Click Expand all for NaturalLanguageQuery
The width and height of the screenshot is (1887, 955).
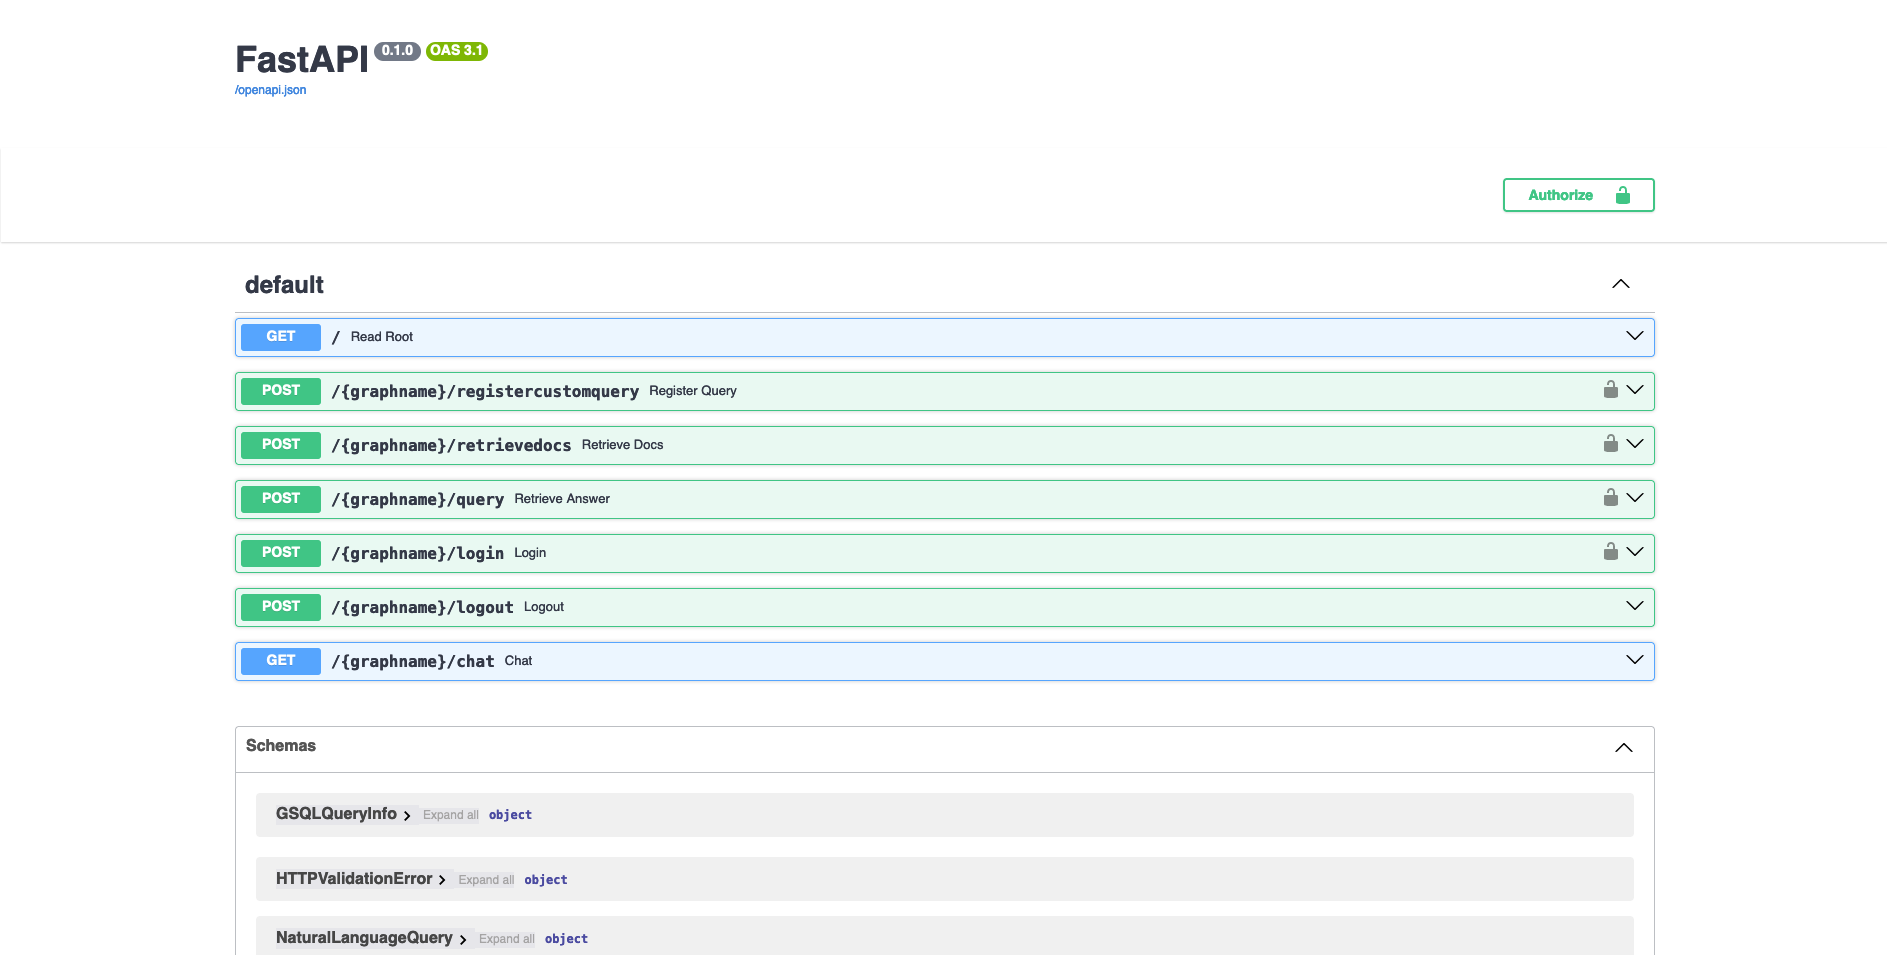click(x=506, y=939)
